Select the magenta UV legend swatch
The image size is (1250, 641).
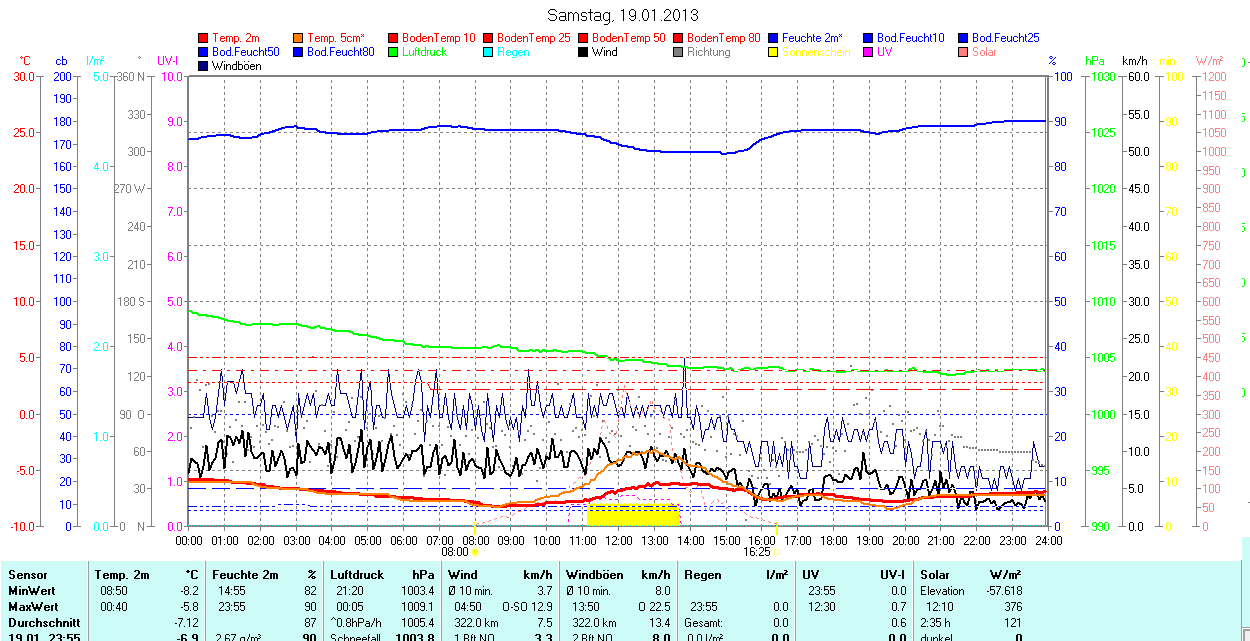tap(869, 52)
